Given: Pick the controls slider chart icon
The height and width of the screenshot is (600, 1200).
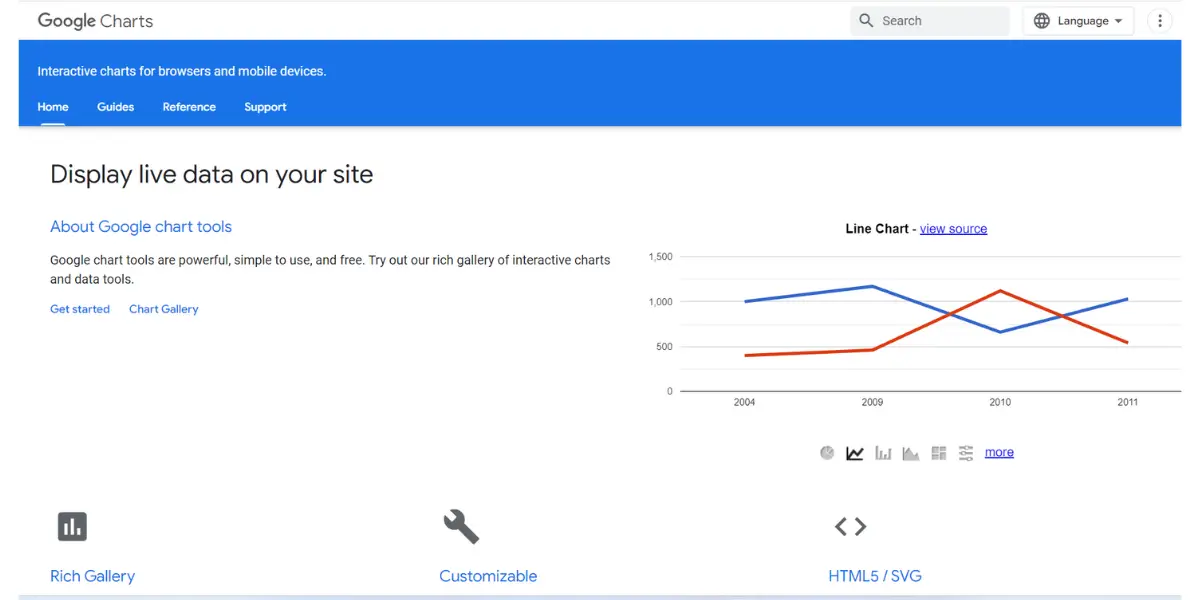Looking at the screenshot, I should [966, 453].
